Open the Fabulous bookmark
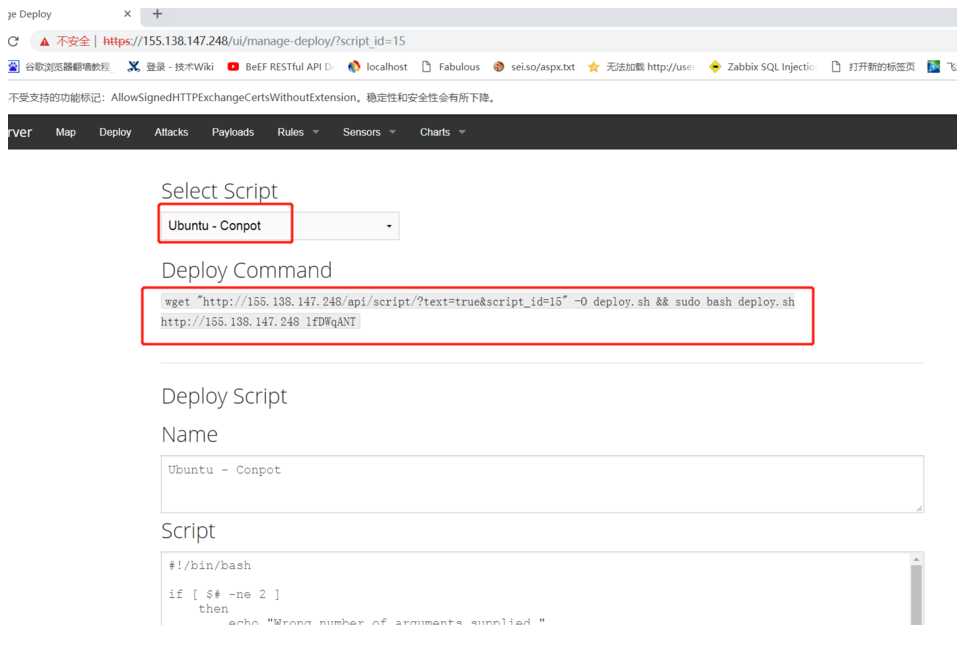 click(450, 67)
